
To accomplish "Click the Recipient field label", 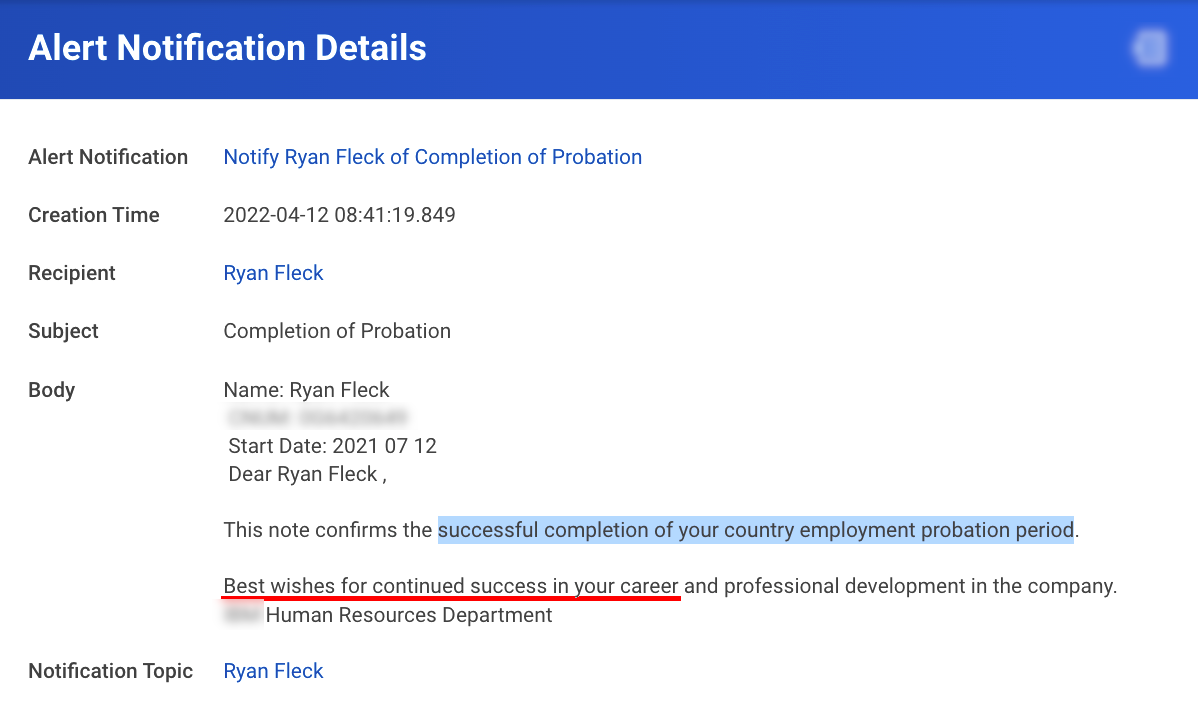I will point(72,273).
